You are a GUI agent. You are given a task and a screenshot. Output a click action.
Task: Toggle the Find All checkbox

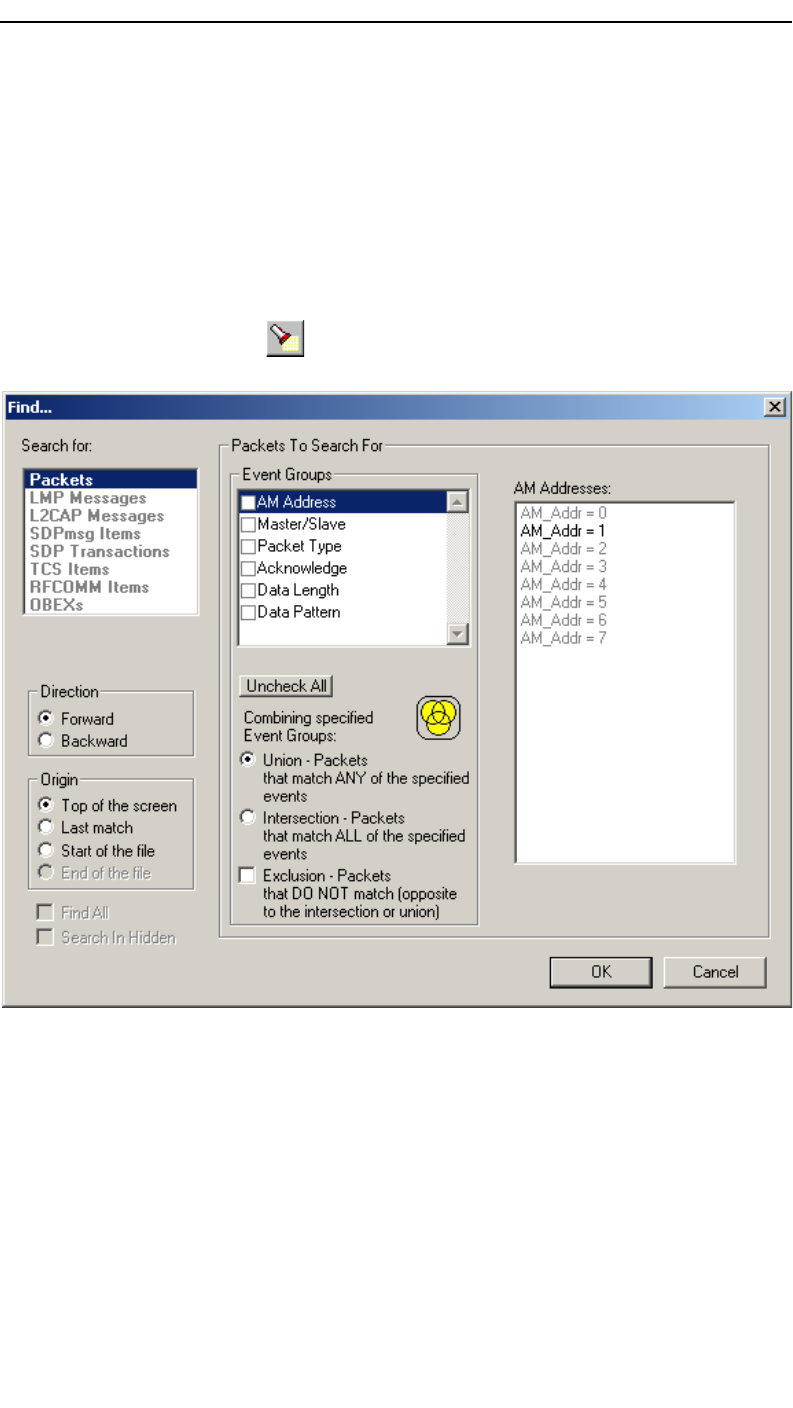44,913
